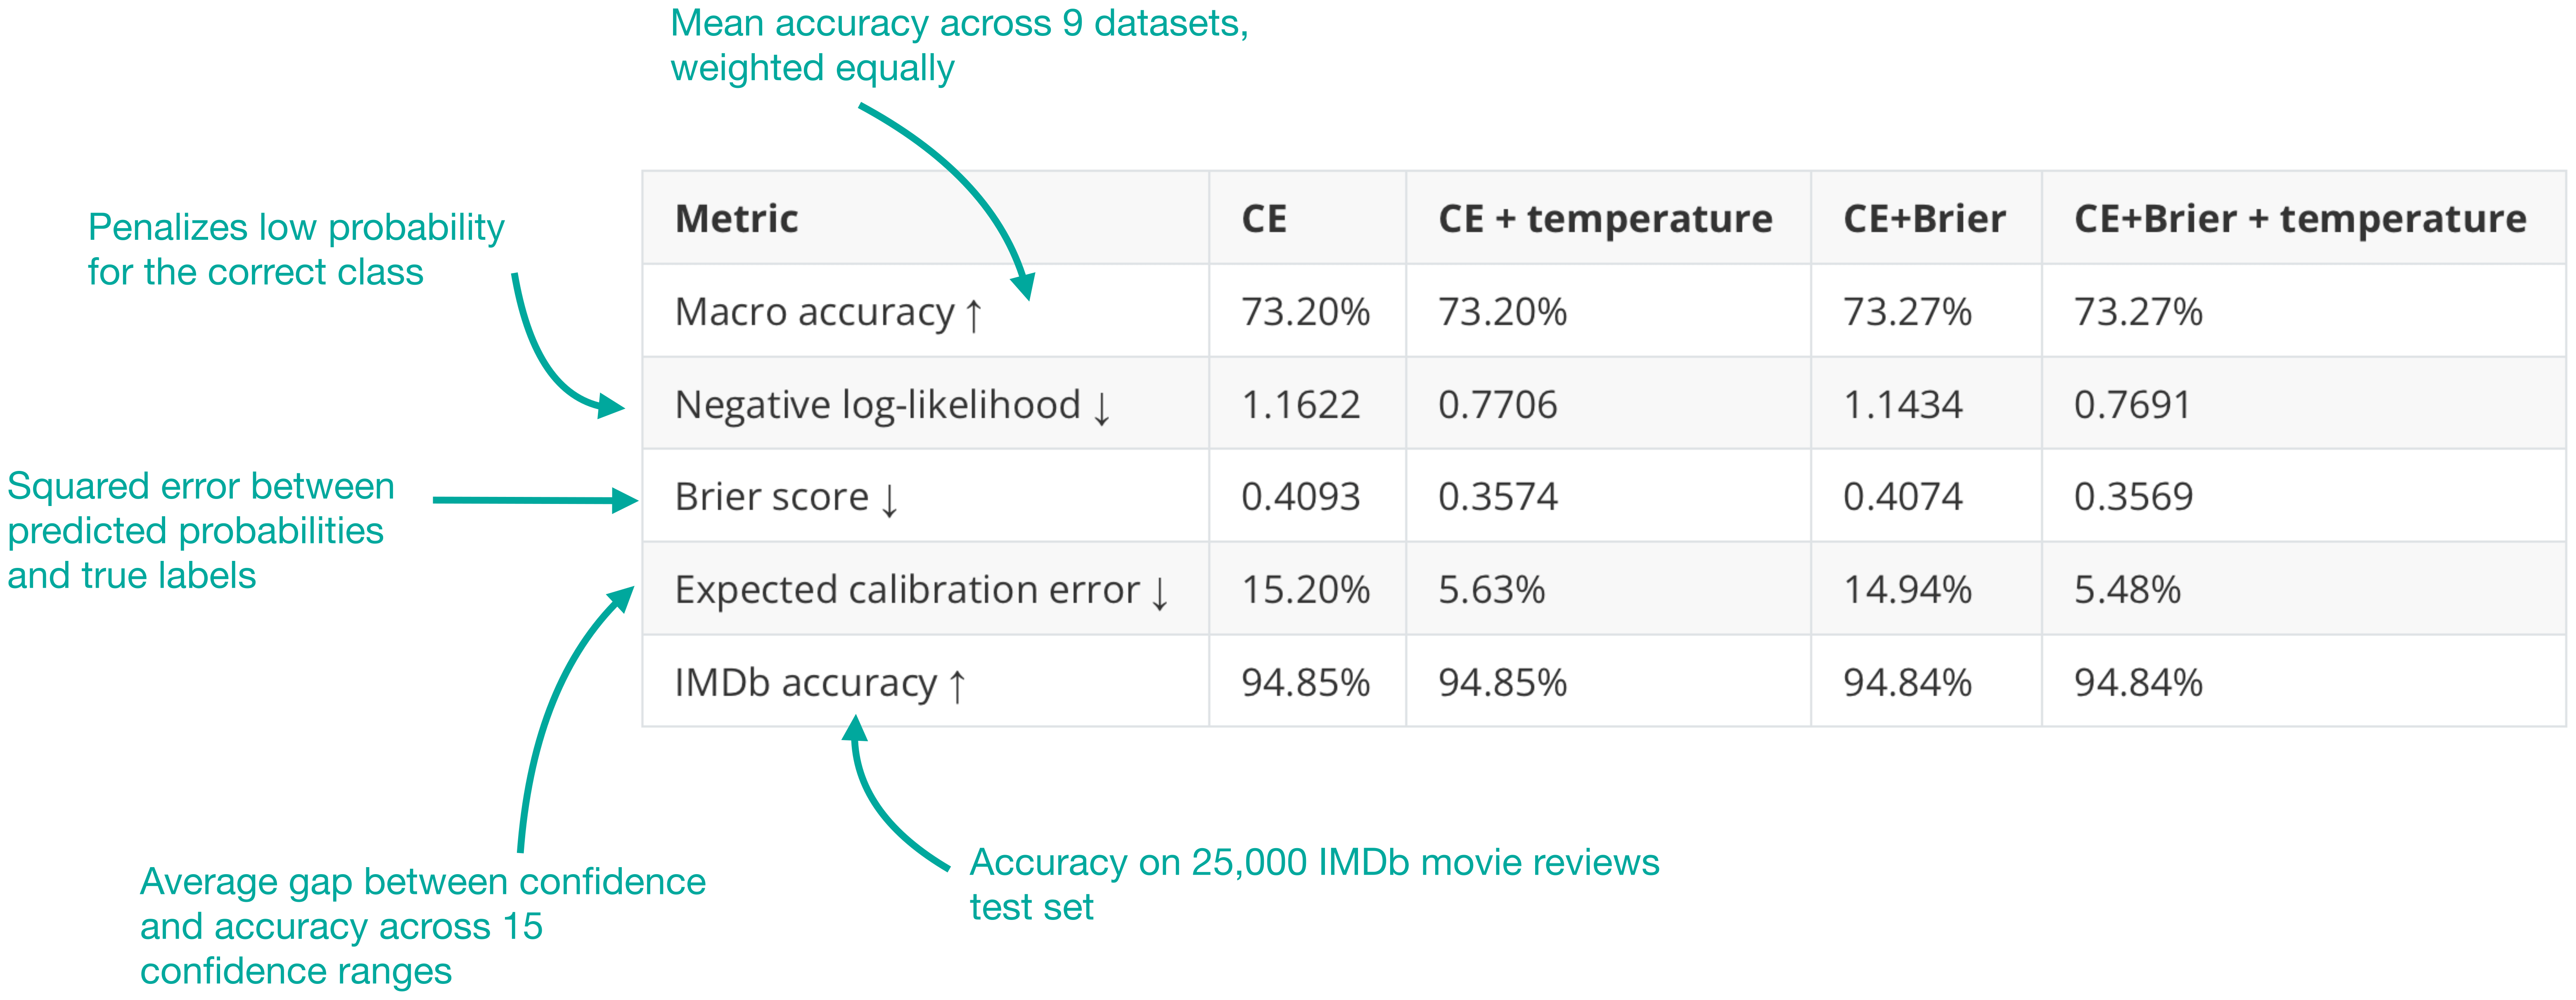The width and height of the screenshot is (2576, 1000).
Task: Click the 5.48% calibration error cell
Action: point(2127,590)
